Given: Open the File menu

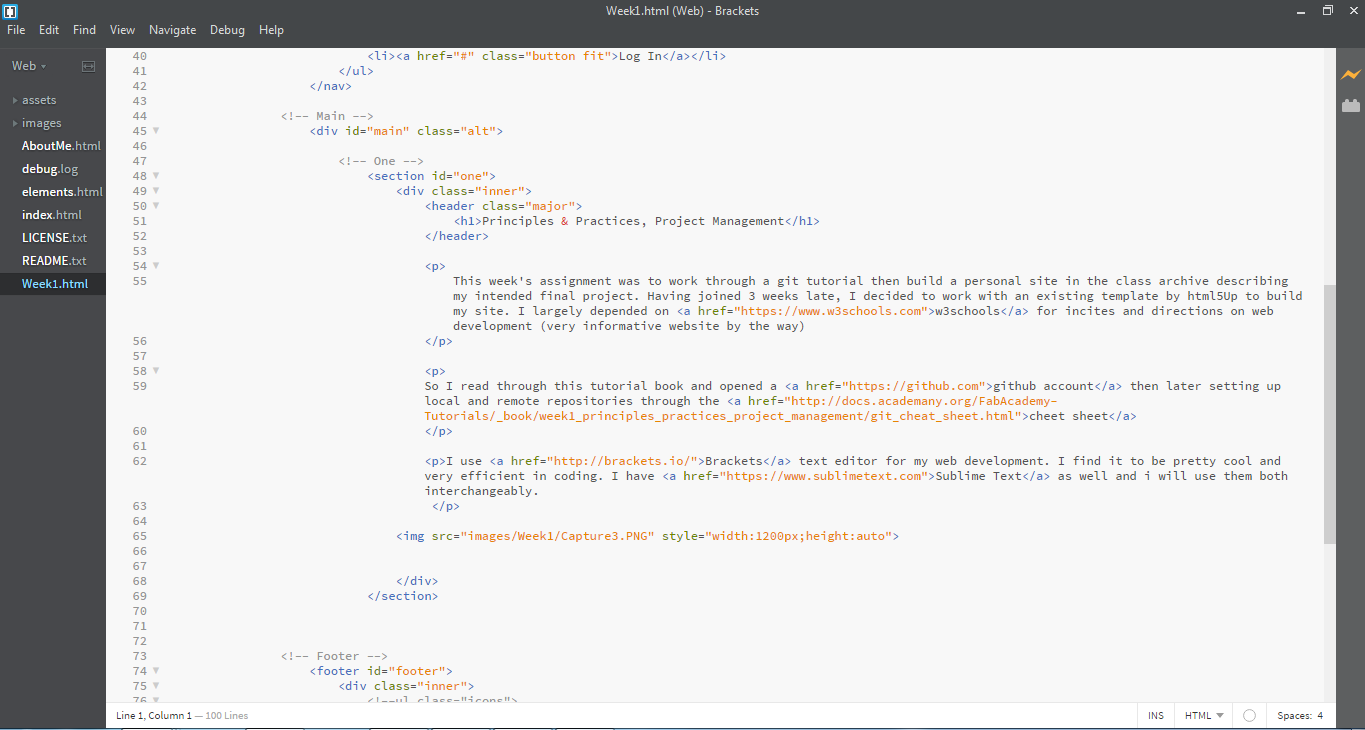Looking at the screenshot, I should pos(16,30).
